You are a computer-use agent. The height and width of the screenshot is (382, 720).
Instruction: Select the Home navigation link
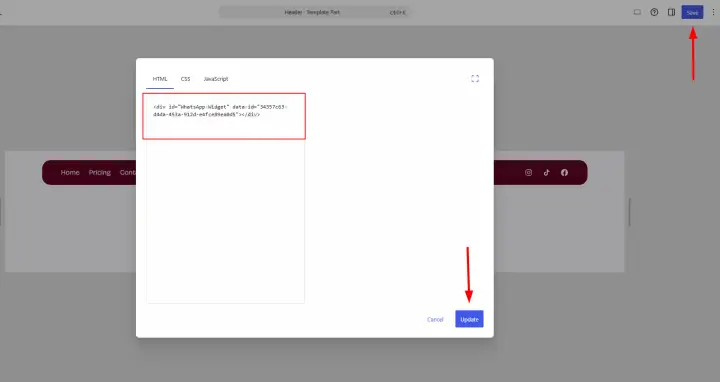pos(70,173)
